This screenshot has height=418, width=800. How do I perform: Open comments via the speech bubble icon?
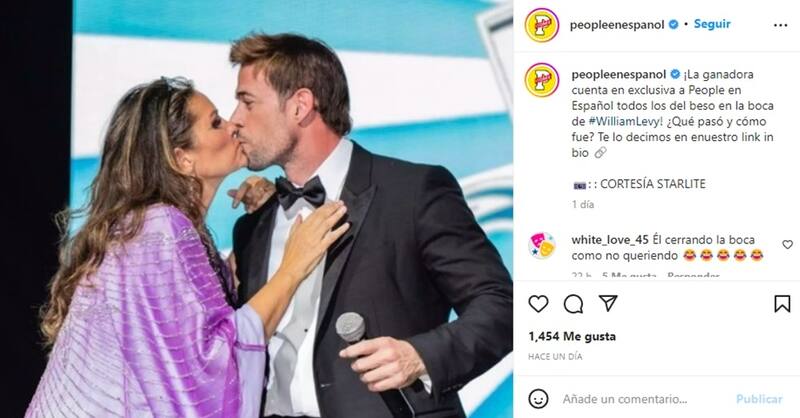click(x=573, y=304)
